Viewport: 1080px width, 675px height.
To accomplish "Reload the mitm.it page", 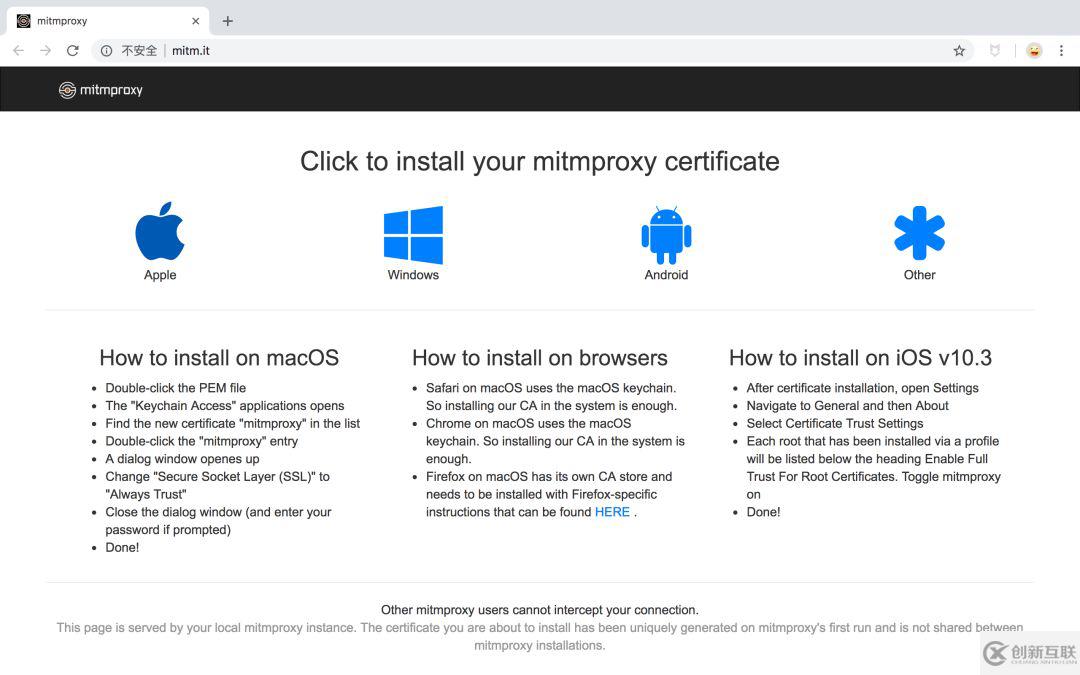I will [x=72, y=50].
